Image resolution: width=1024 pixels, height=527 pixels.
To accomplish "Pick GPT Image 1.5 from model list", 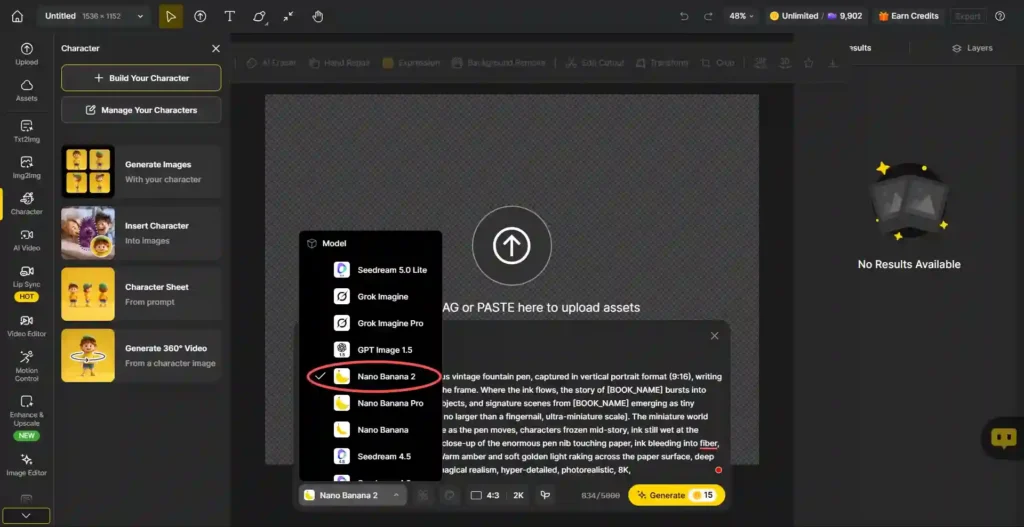I will point(384,350).
